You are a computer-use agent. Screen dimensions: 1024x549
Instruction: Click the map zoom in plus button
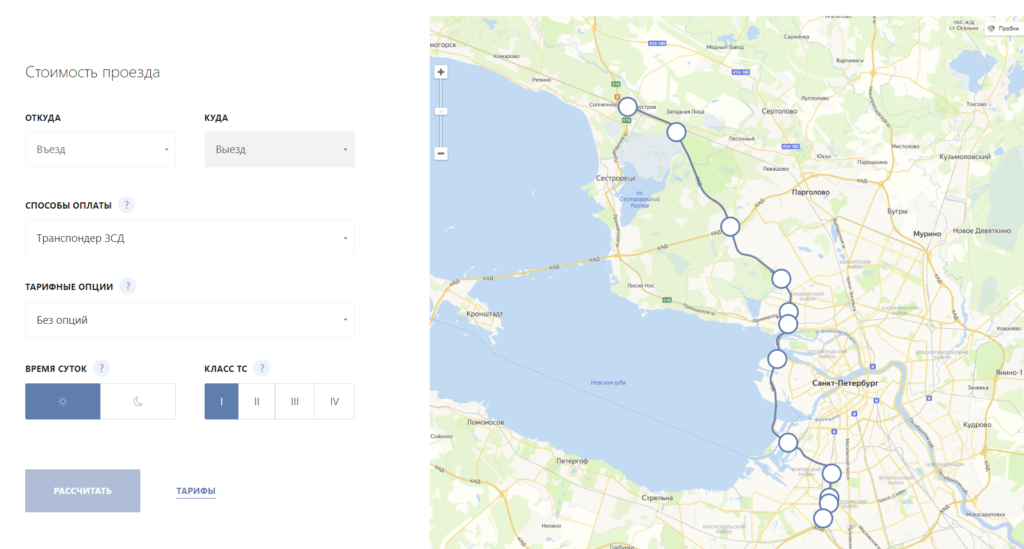tap(441, 72)
